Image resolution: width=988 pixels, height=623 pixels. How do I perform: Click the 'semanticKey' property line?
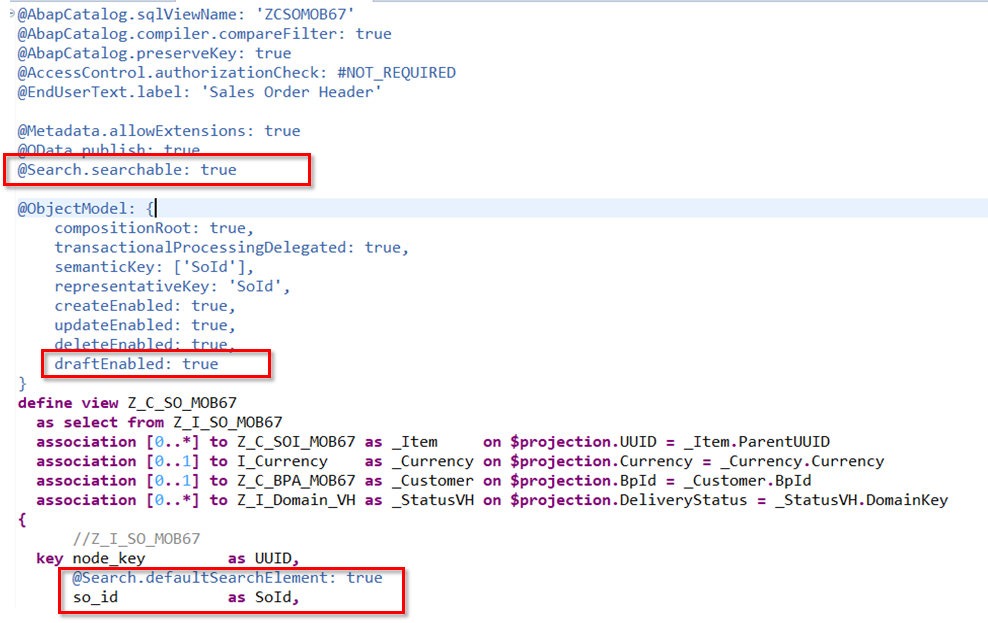(x=154, y=267)
